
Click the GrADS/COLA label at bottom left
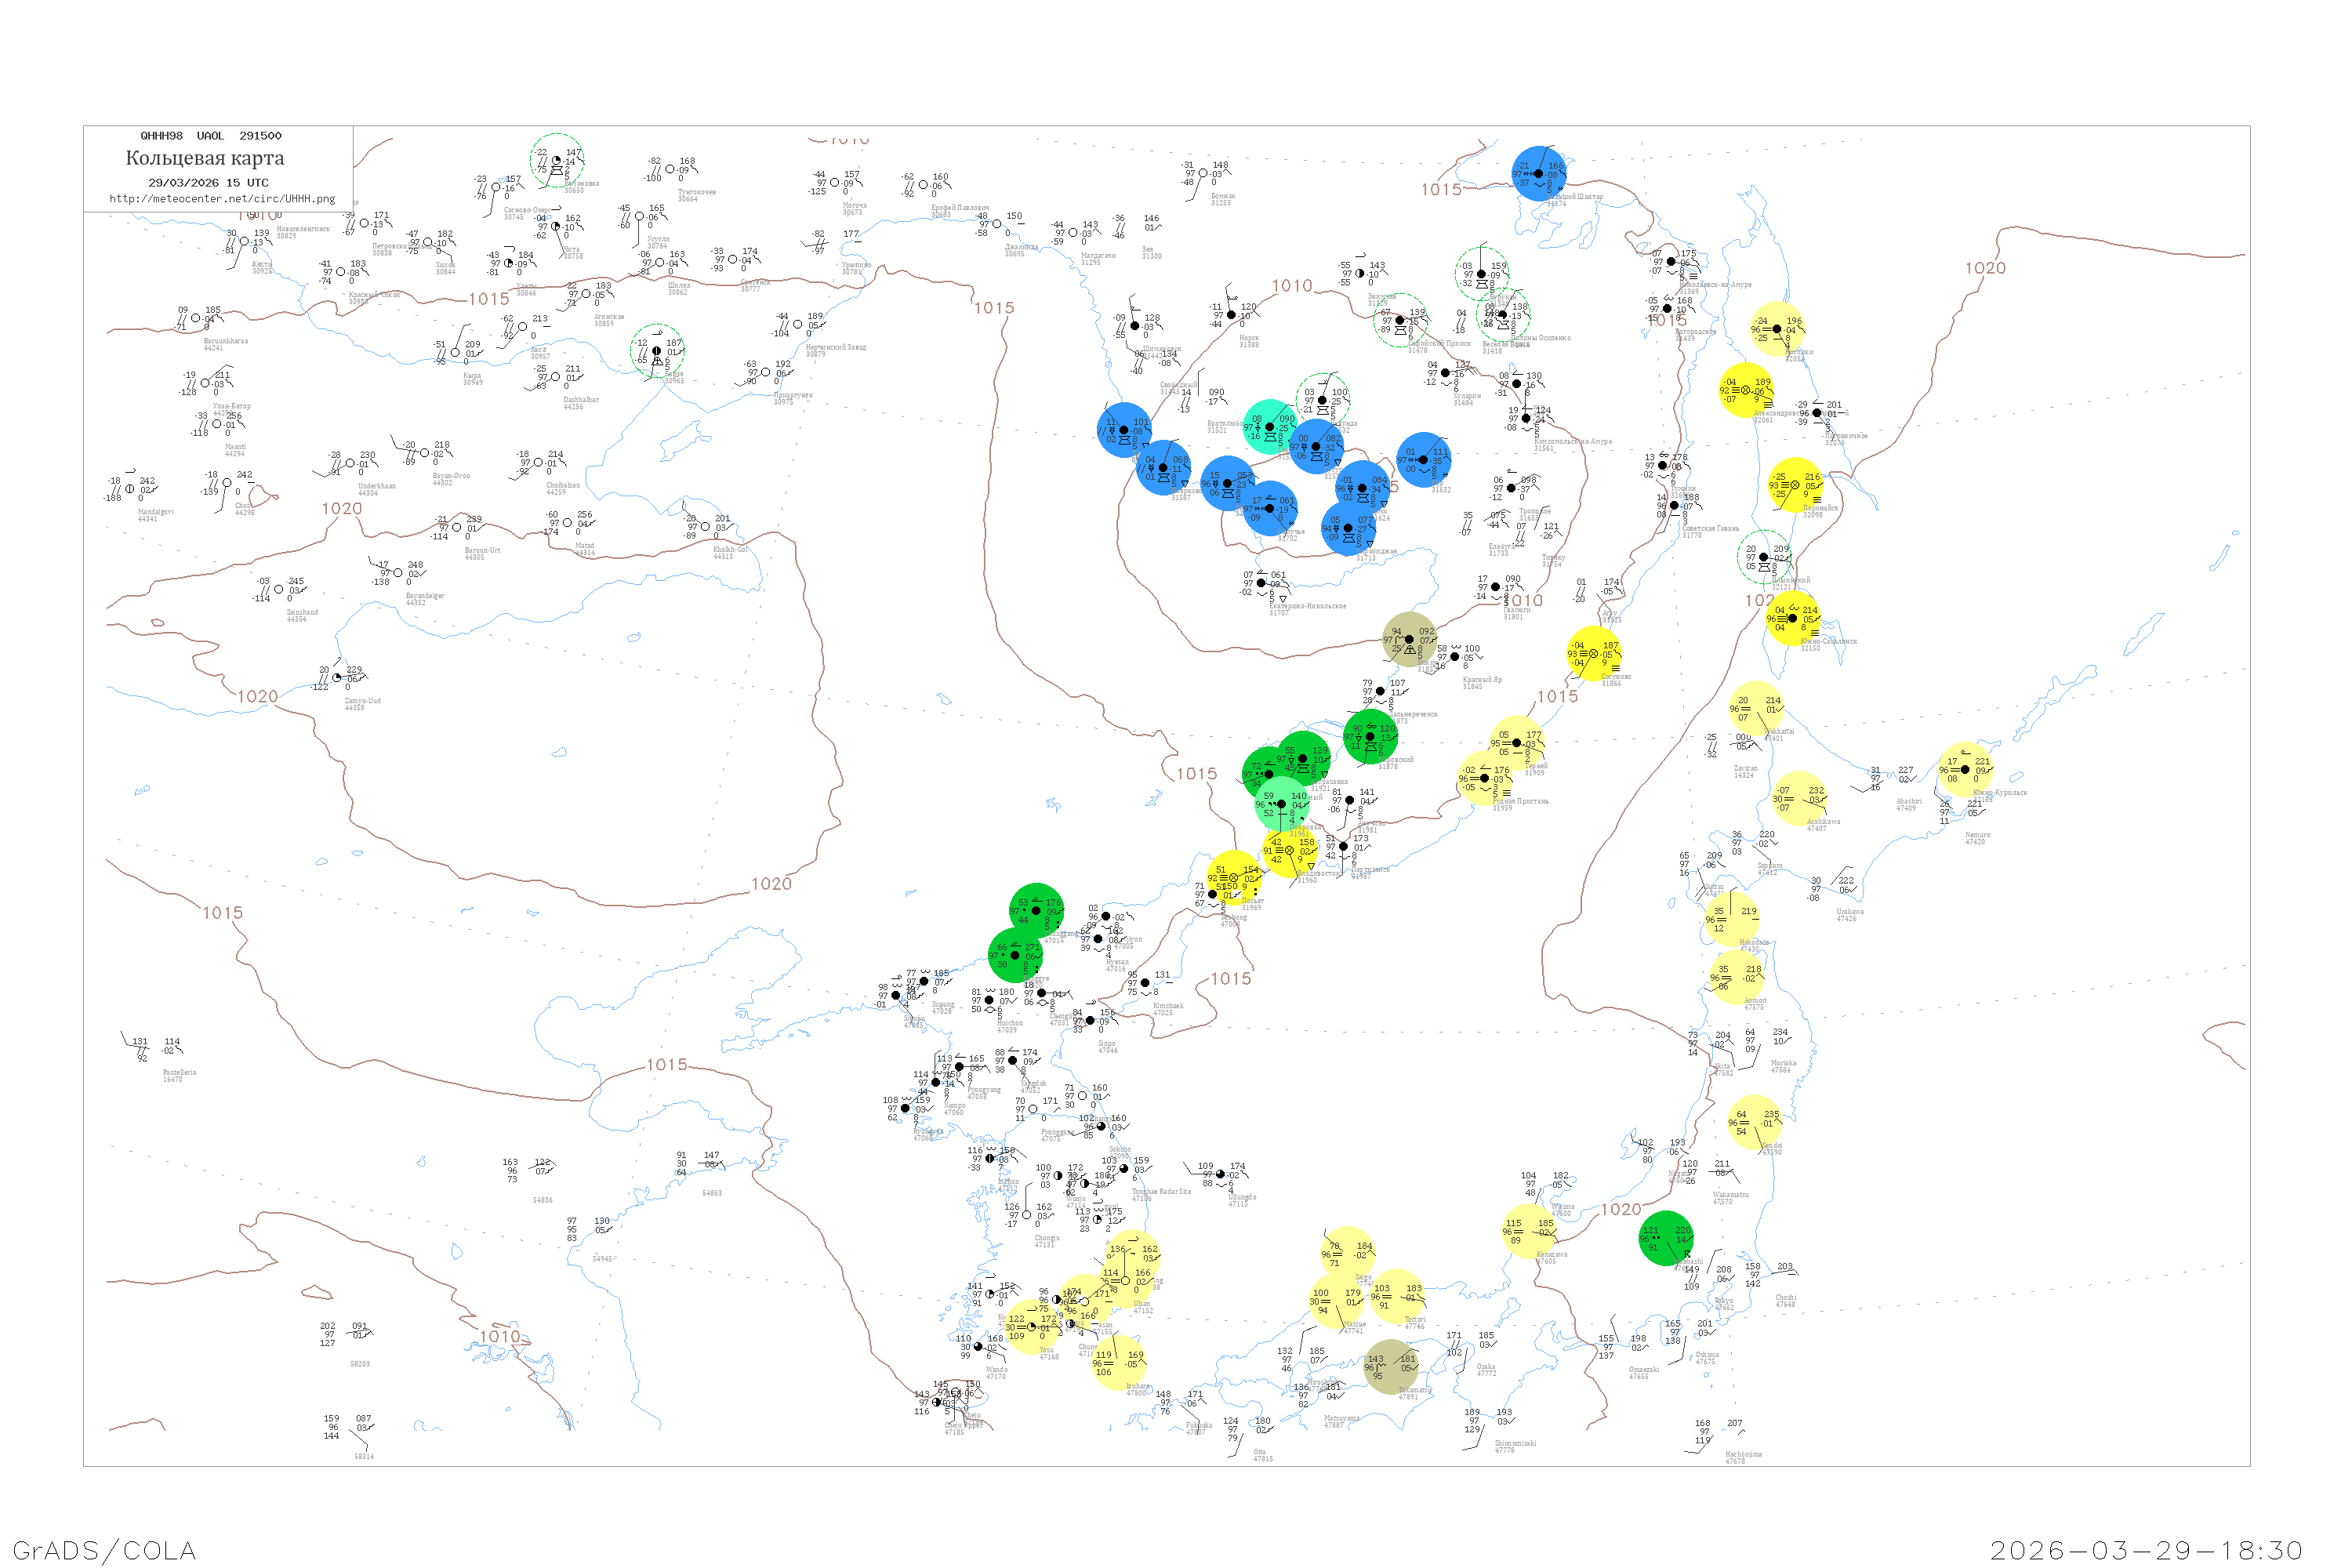click(x=104, y=1550)
